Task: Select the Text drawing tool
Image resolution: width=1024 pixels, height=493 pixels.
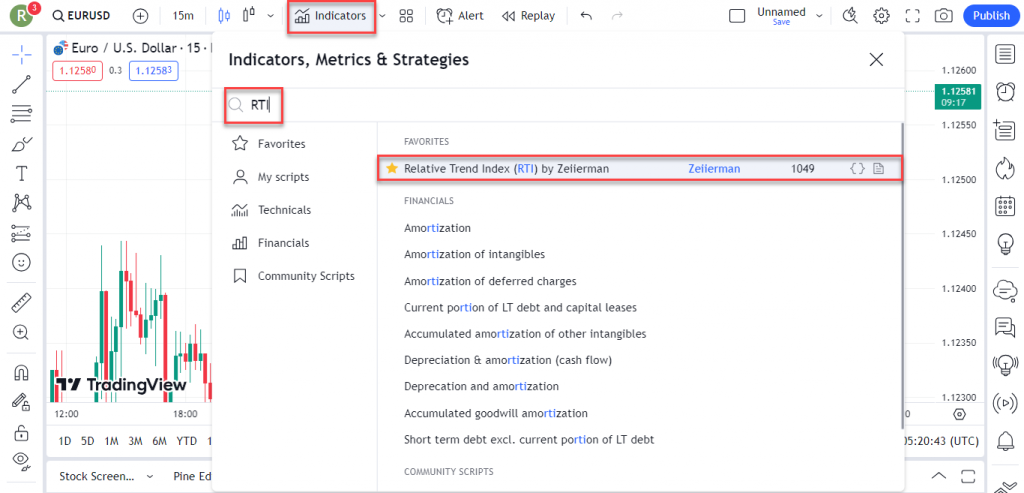Action: click(x=21, y=173)
